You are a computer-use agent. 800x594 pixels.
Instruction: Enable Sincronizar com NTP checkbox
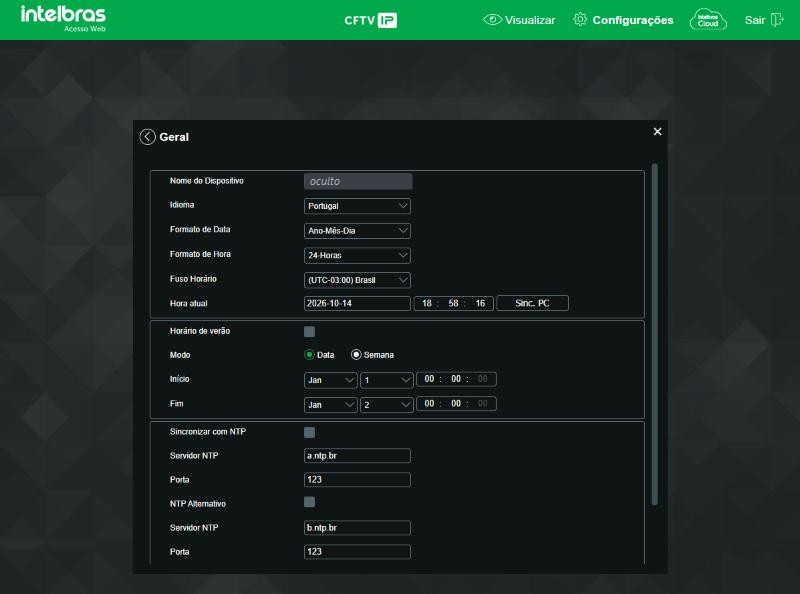(309, 432)
